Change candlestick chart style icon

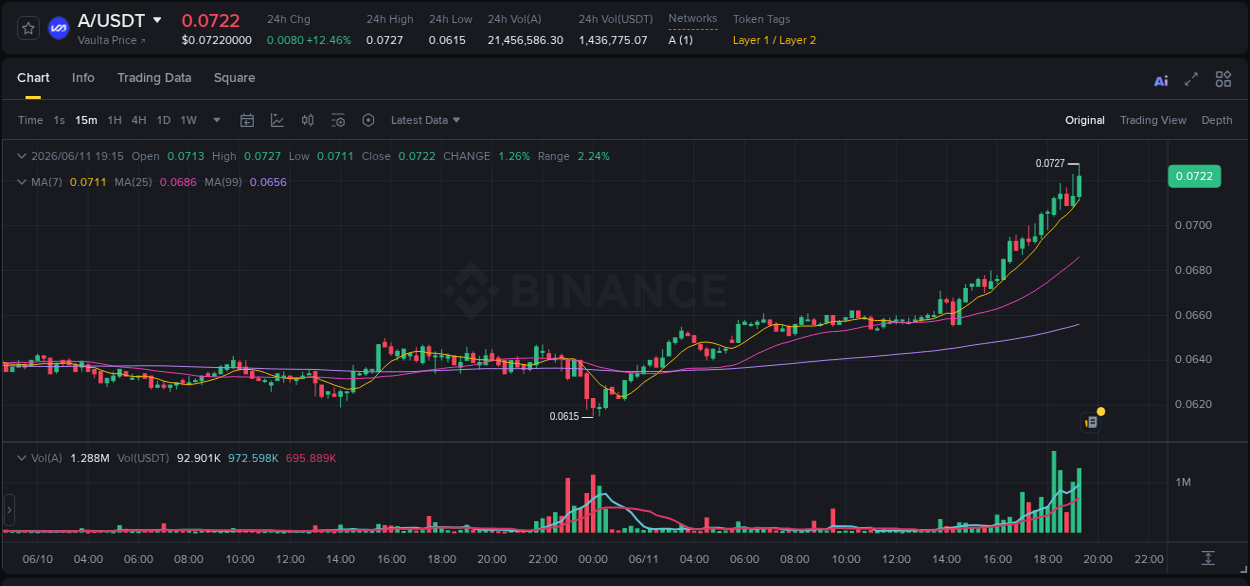point(308,120)
